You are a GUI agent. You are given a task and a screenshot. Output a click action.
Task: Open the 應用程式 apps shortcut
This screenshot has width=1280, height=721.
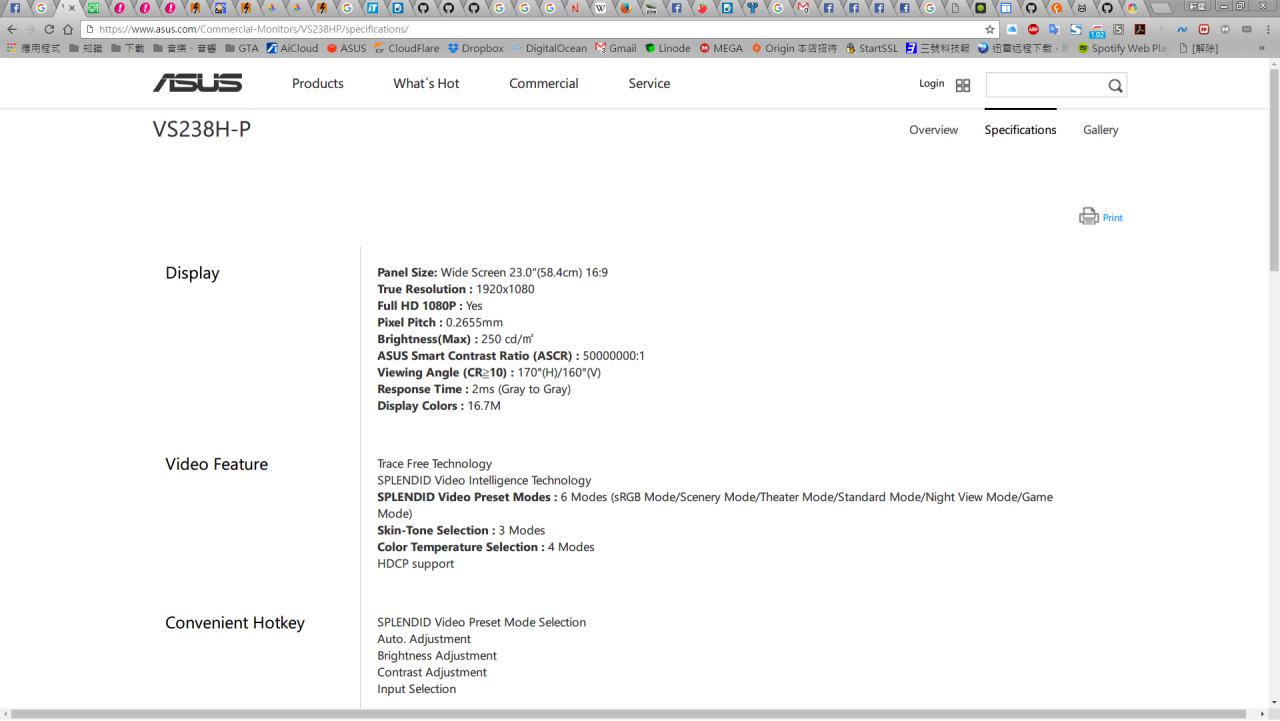coord(34,48)
